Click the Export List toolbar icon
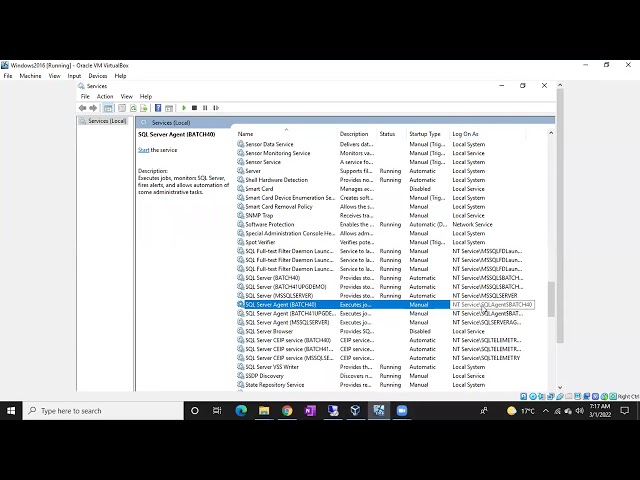The height and width of the screenshot is (480, 640). click(144, 108)
